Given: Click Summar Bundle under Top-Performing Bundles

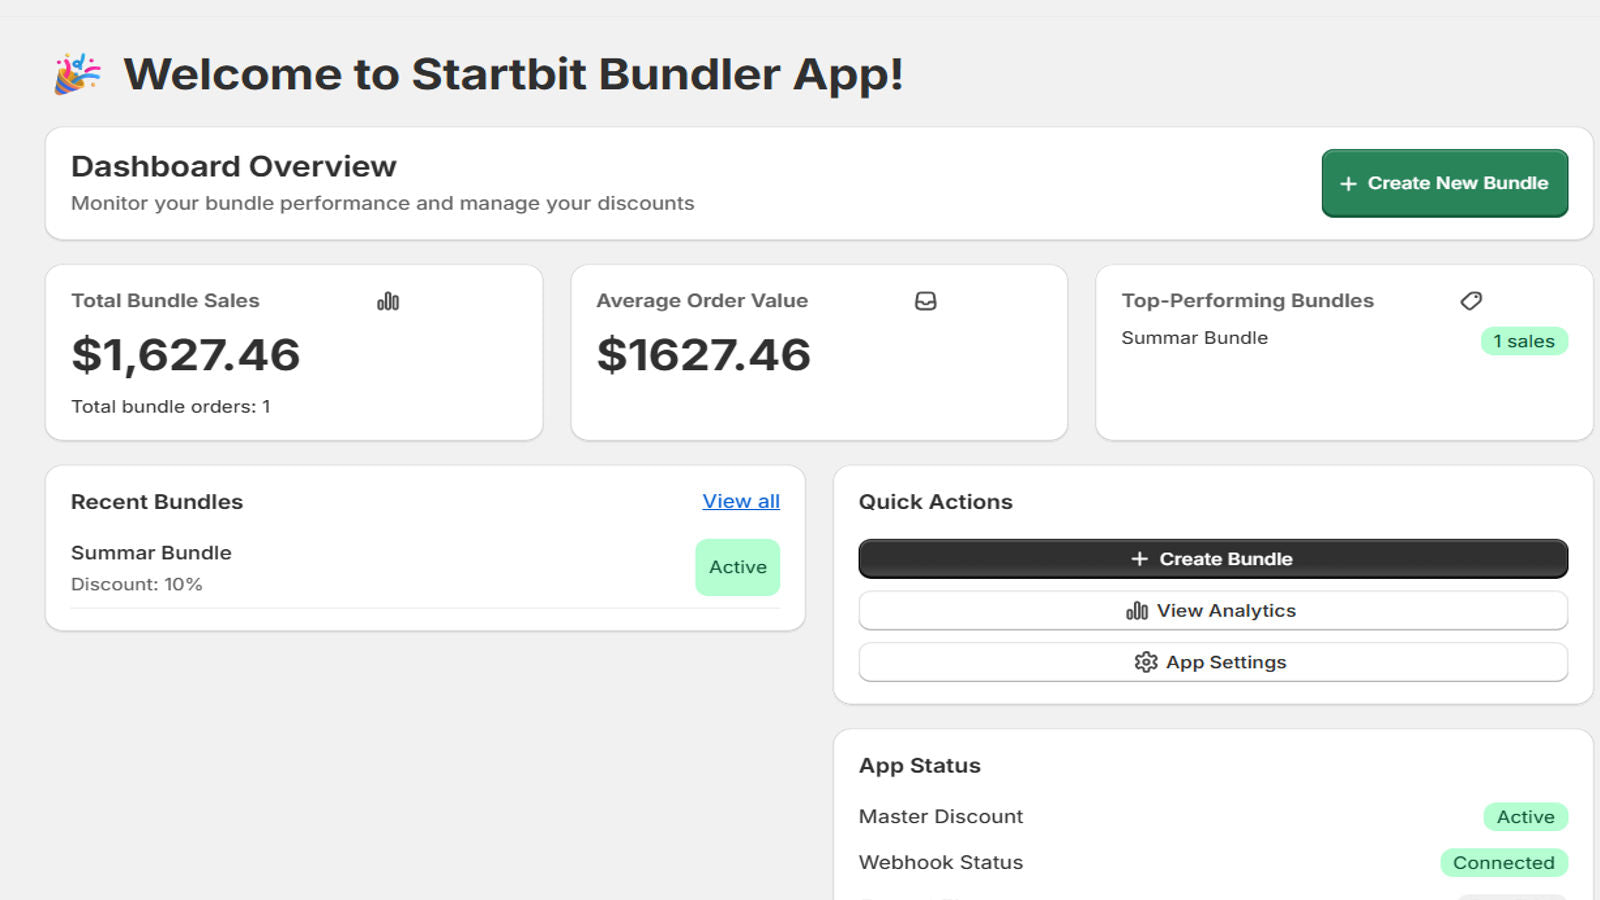Looking at the screenshot, I should pos(1194,338).
